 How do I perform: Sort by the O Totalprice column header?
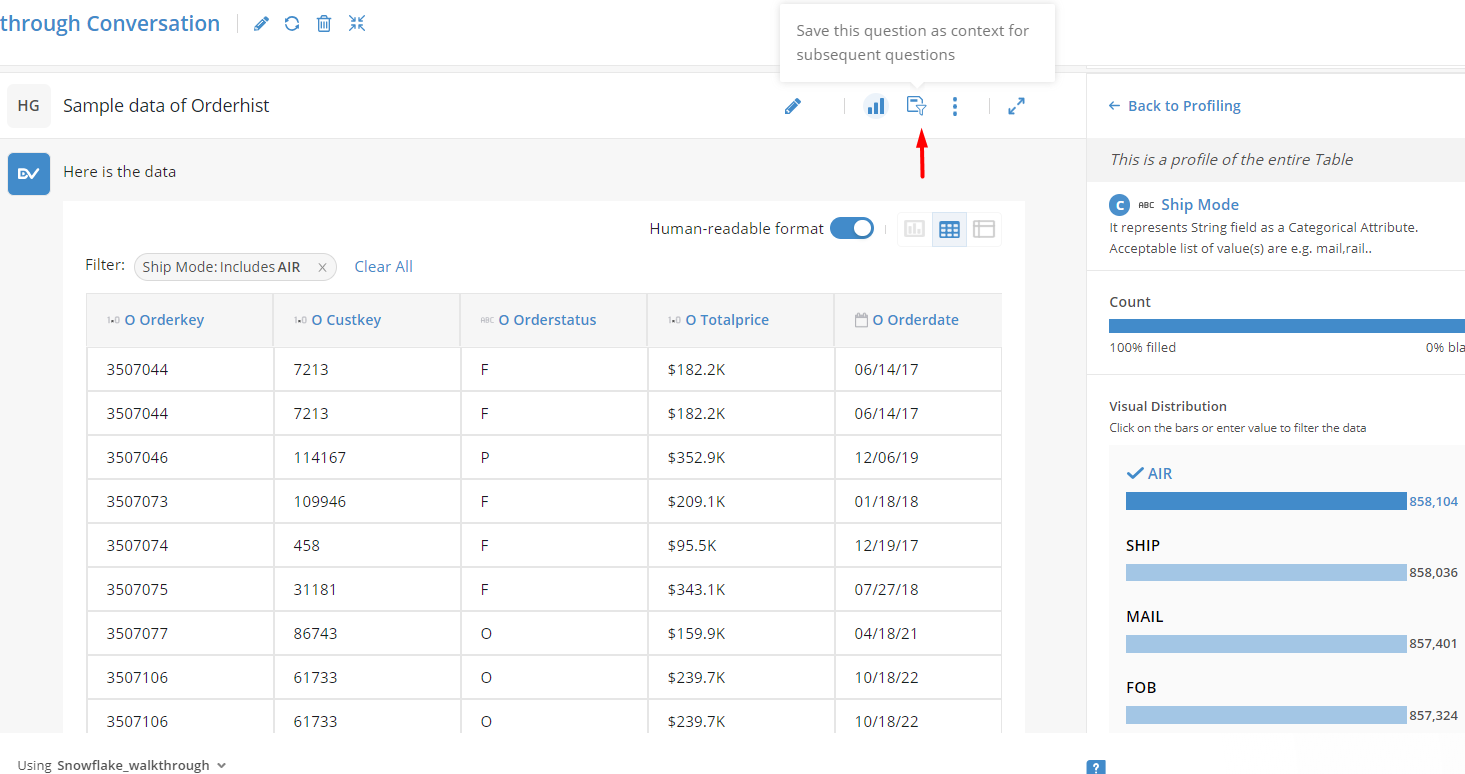pos(727,320)
